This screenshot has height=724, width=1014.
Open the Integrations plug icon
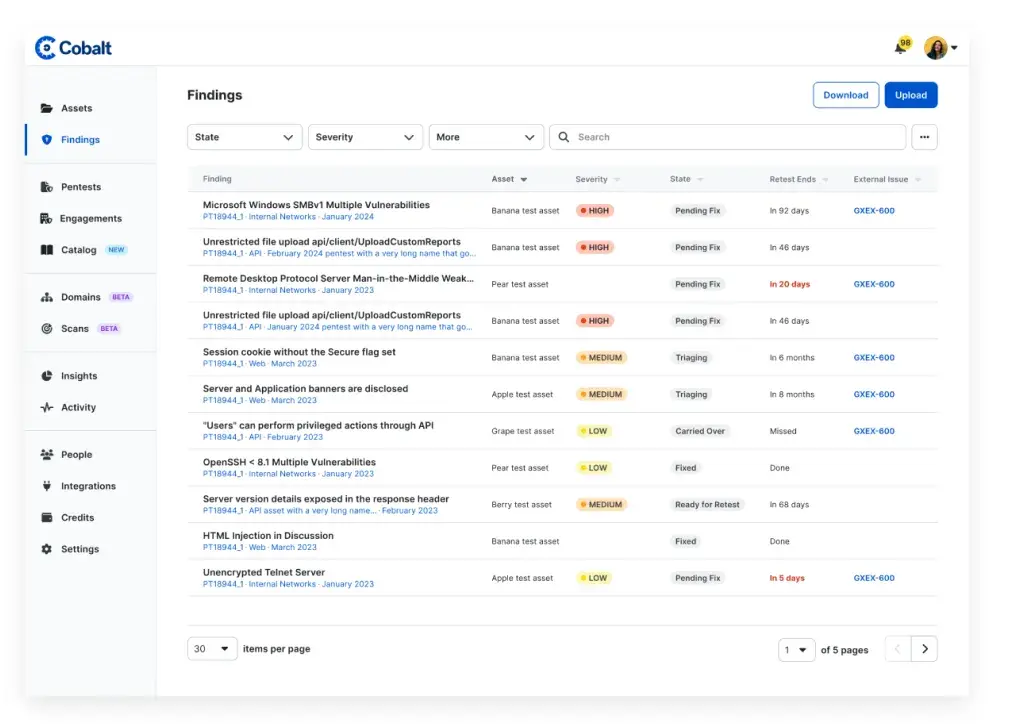point(47,486)
